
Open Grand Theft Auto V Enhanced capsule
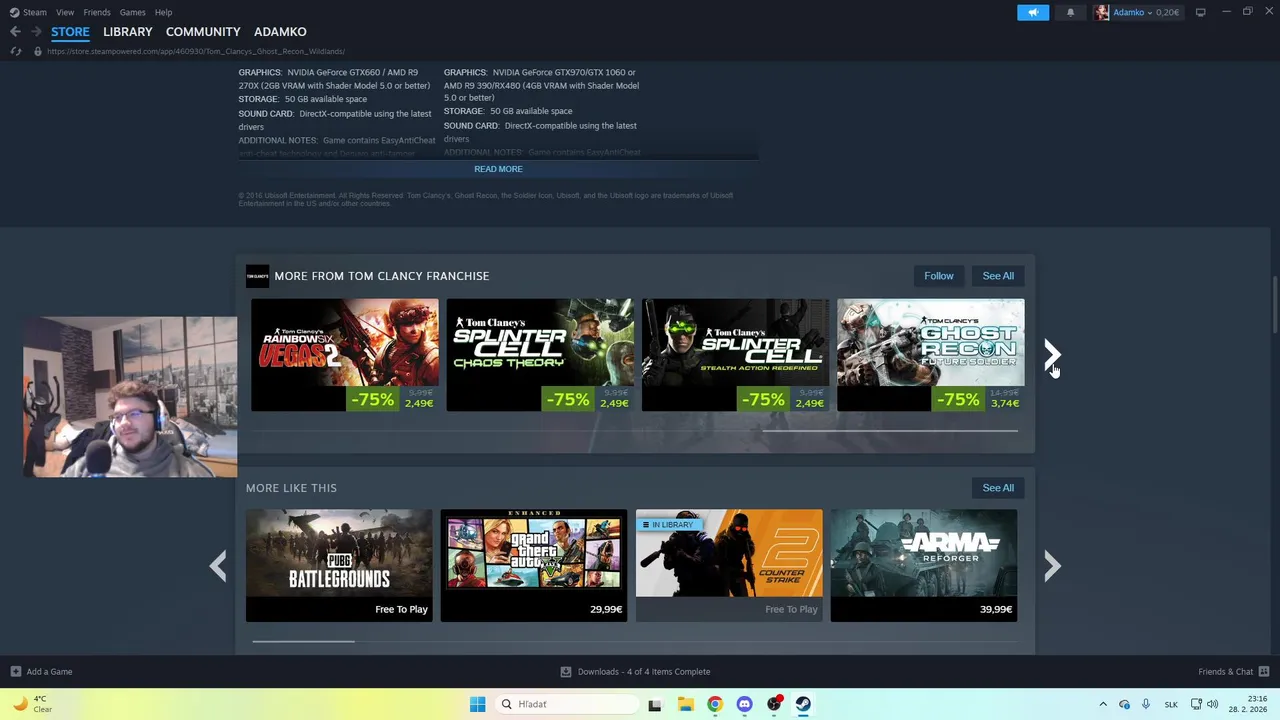click(534, 566)
